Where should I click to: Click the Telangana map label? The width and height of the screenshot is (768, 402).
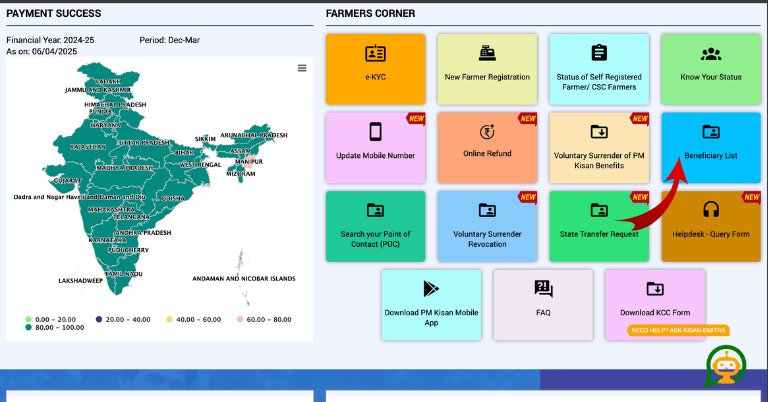[131, 216]
